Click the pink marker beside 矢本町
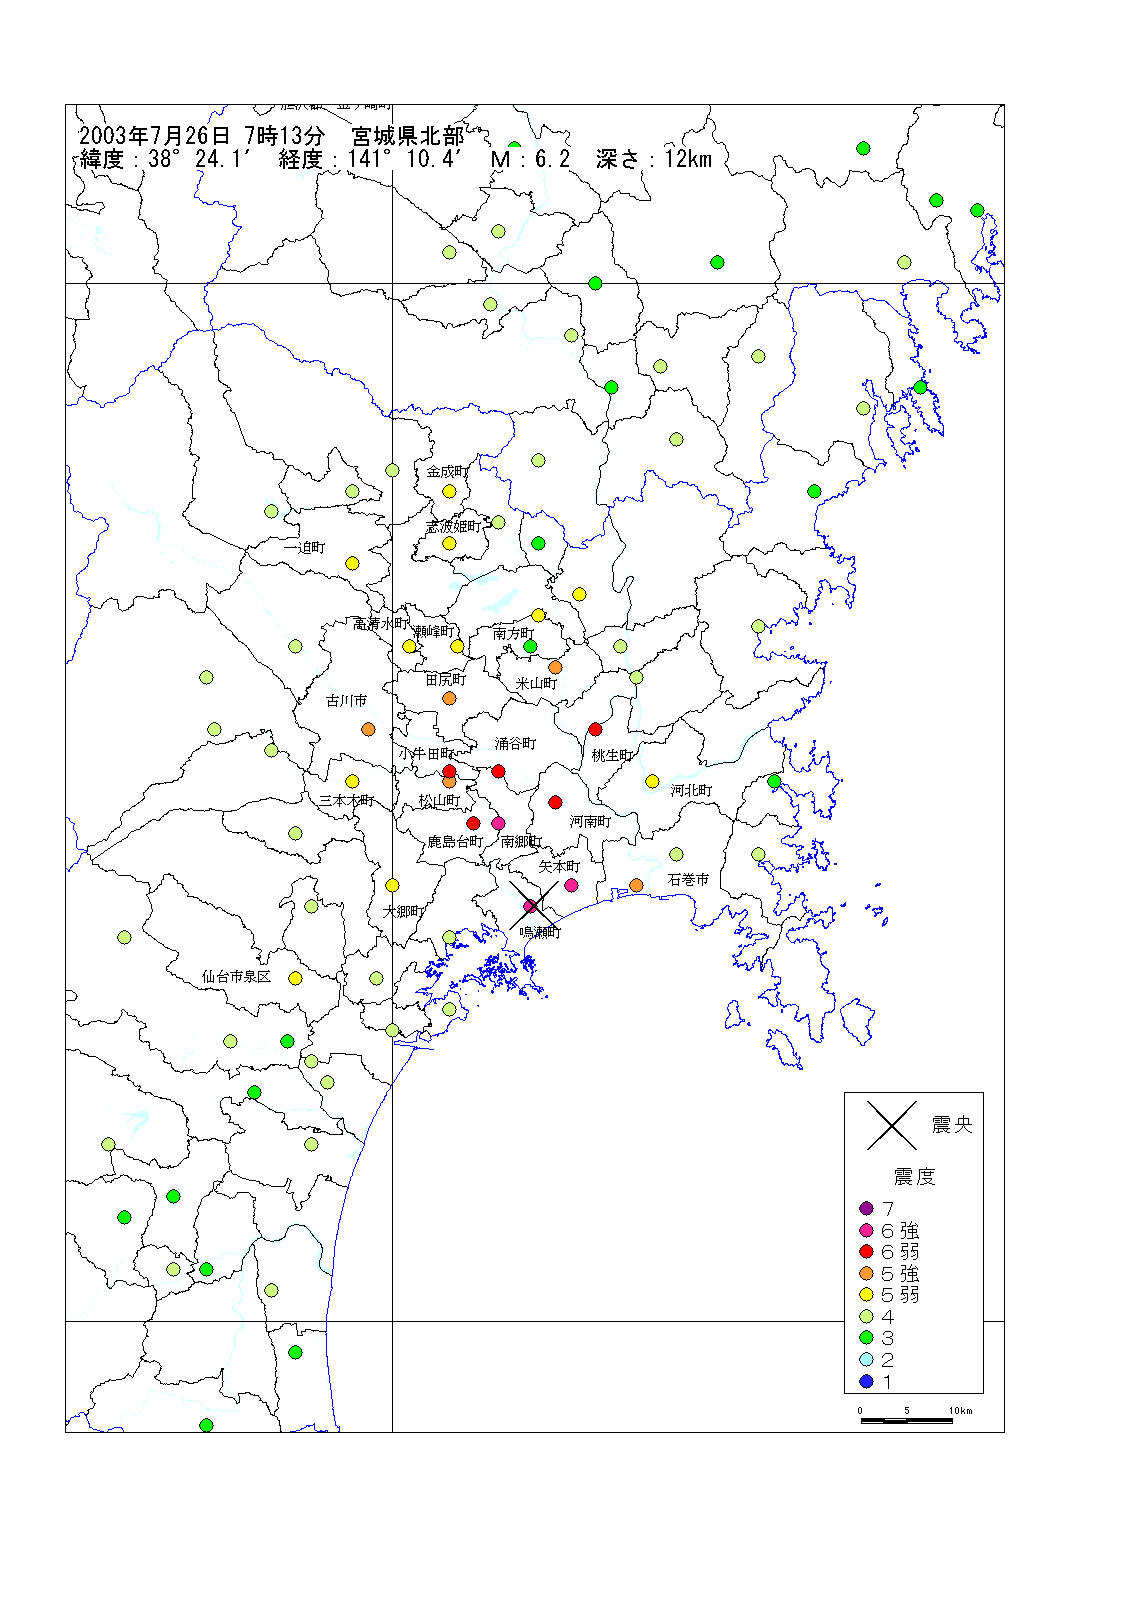The image size is (1134, 1602). tap(571, 885)
